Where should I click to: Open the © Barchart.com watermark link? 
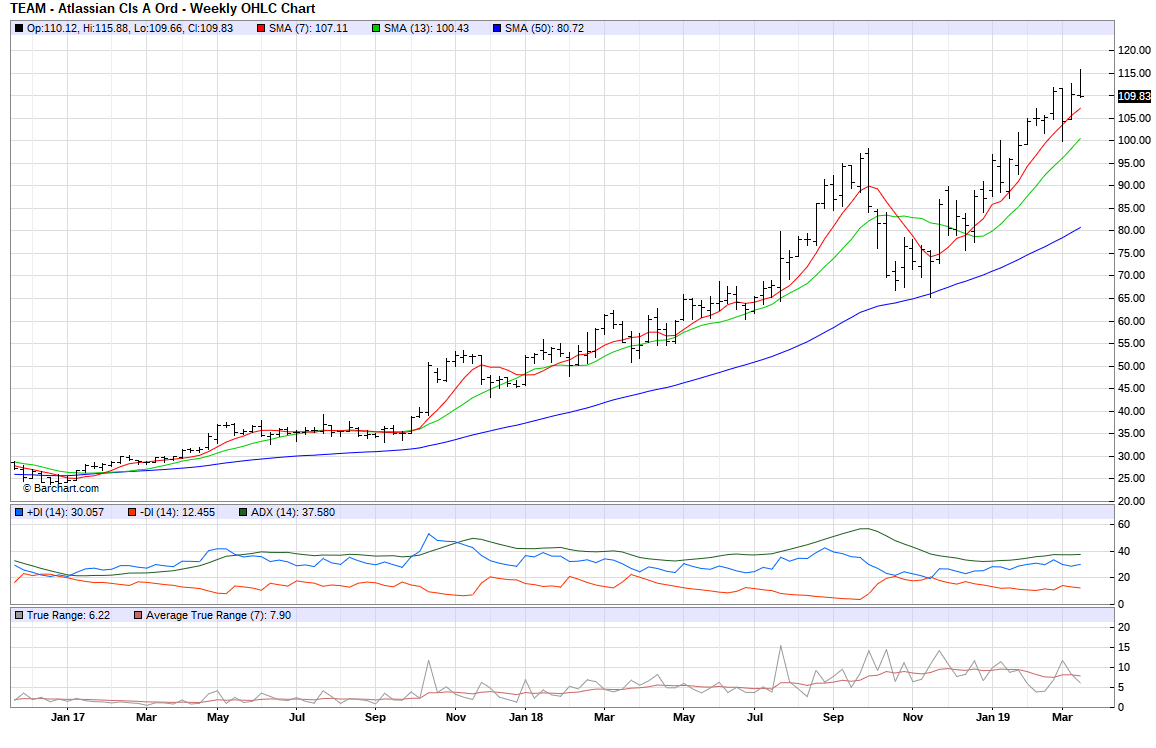[60, 488]
